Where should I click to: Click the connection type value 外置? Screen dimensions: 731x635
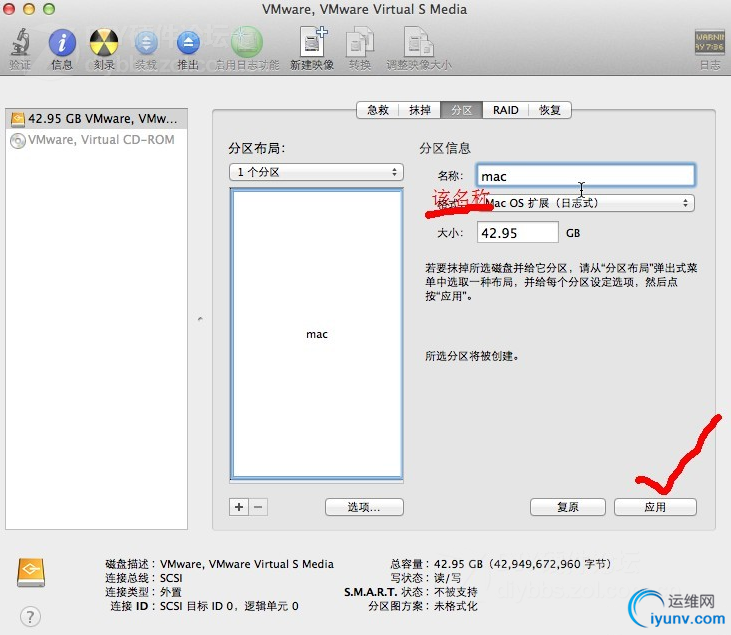[x=171, y=592]
